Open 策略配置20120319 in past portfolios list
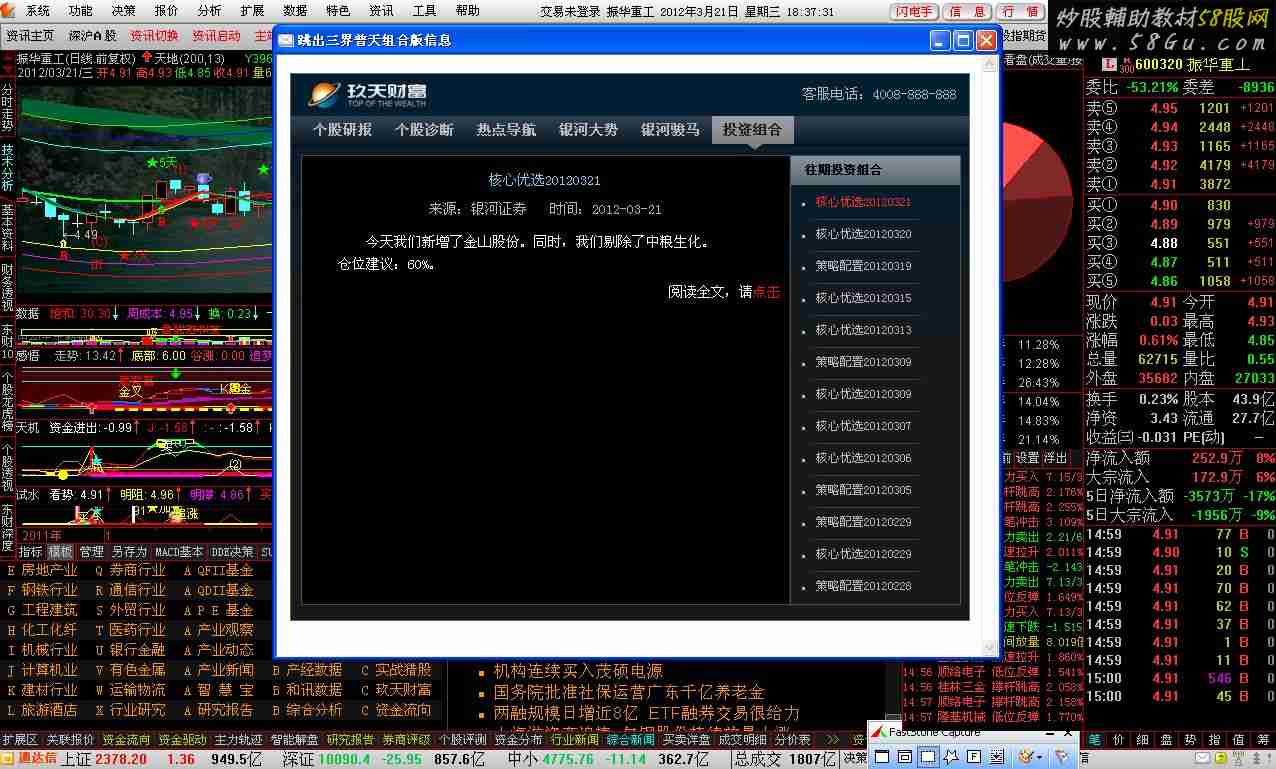Viewport: 1276px width, 769px height. click(x=863, y=266)
